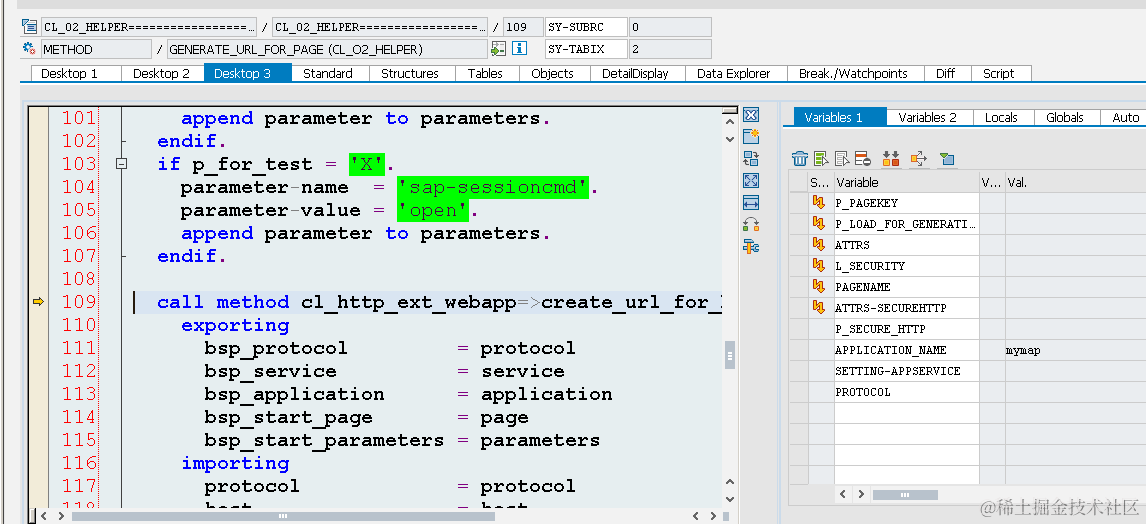Select the Variables 1 tab
The height and width of the screenshot is (524, 1146).
(833, 117)
